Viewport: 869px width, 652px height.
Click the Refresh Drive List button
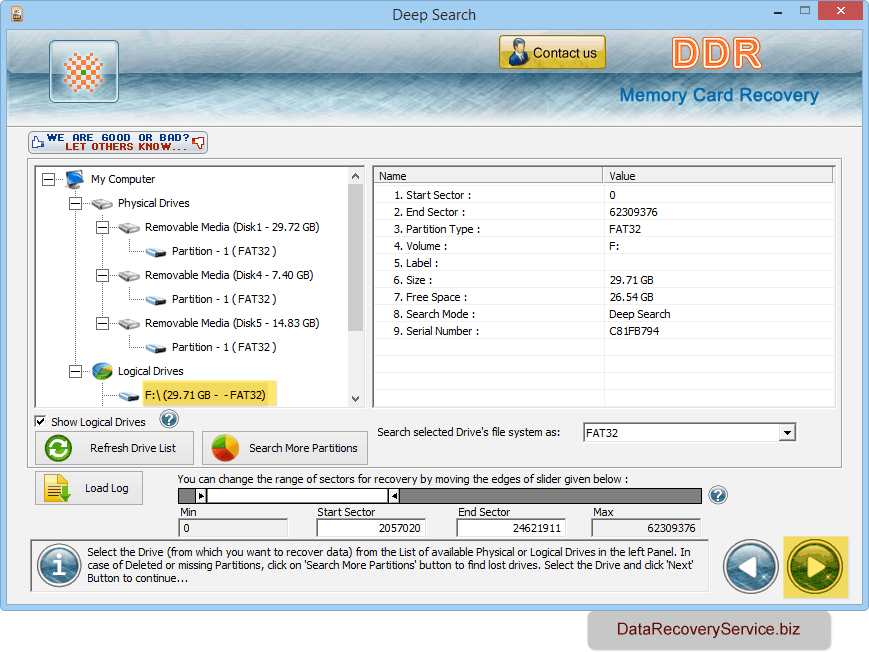[114, 448]
